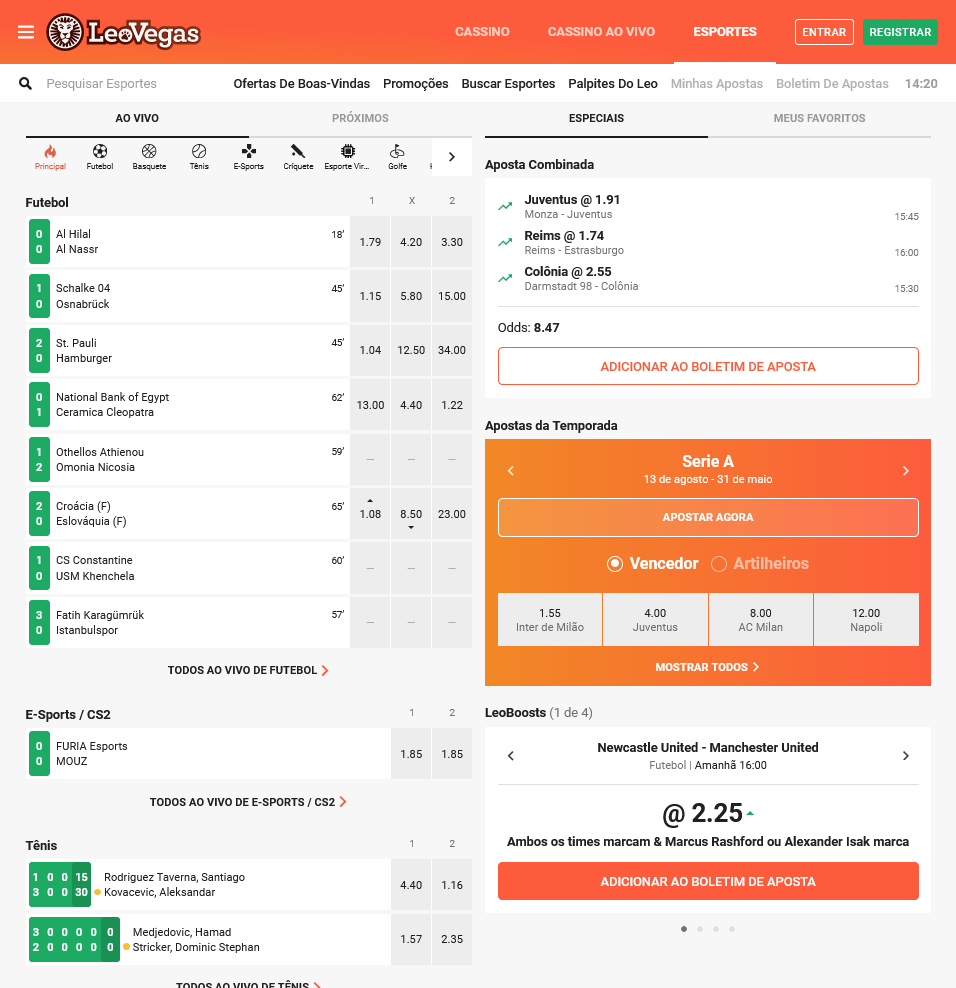Screen dimensions: 956x988
Task: Open Ofertas De Boas-Vindas
Action: (301, 83)
